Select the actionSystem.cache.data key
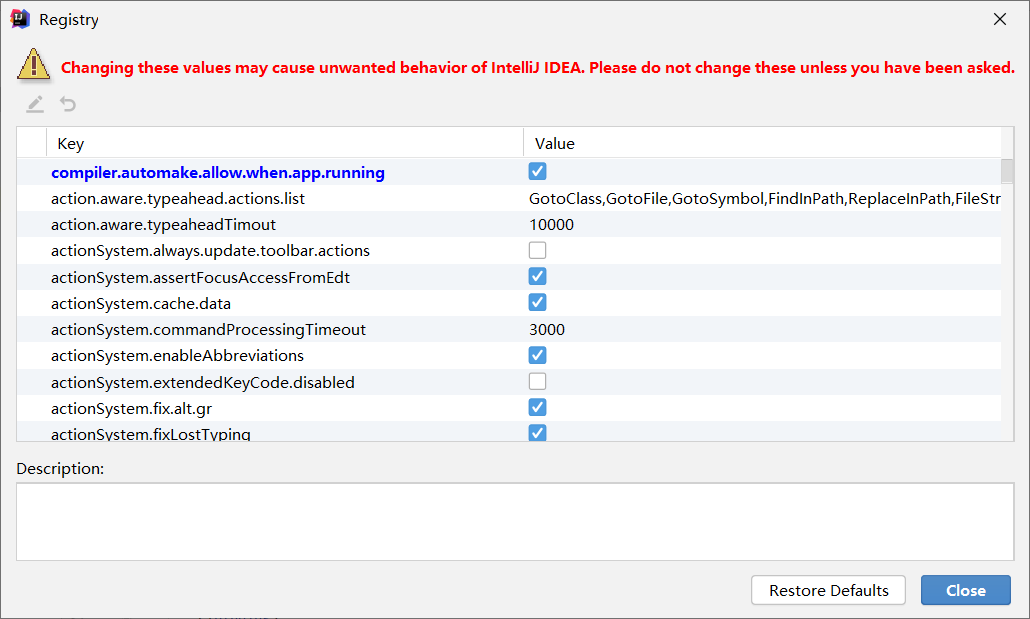The width and height of the screenshot is (1030, 619). pyautogui.click(x=141, y=304)
